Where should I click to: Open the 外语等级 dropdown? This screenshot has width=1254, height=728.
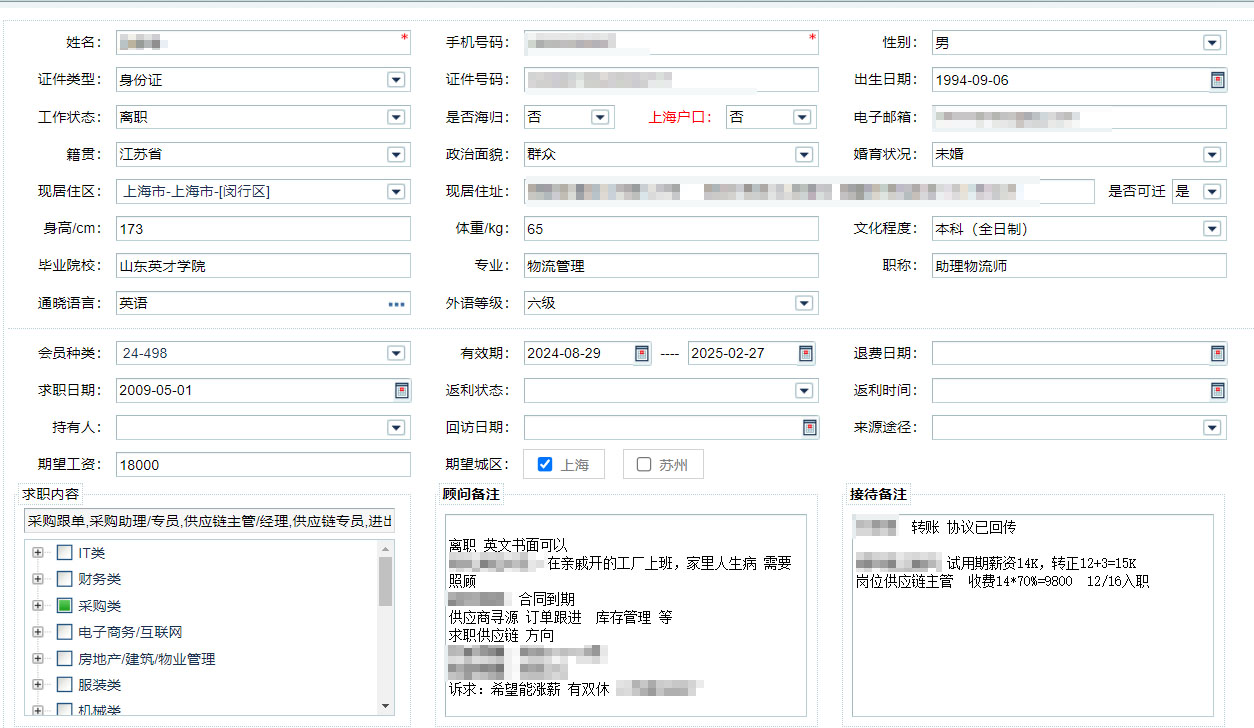804,303
